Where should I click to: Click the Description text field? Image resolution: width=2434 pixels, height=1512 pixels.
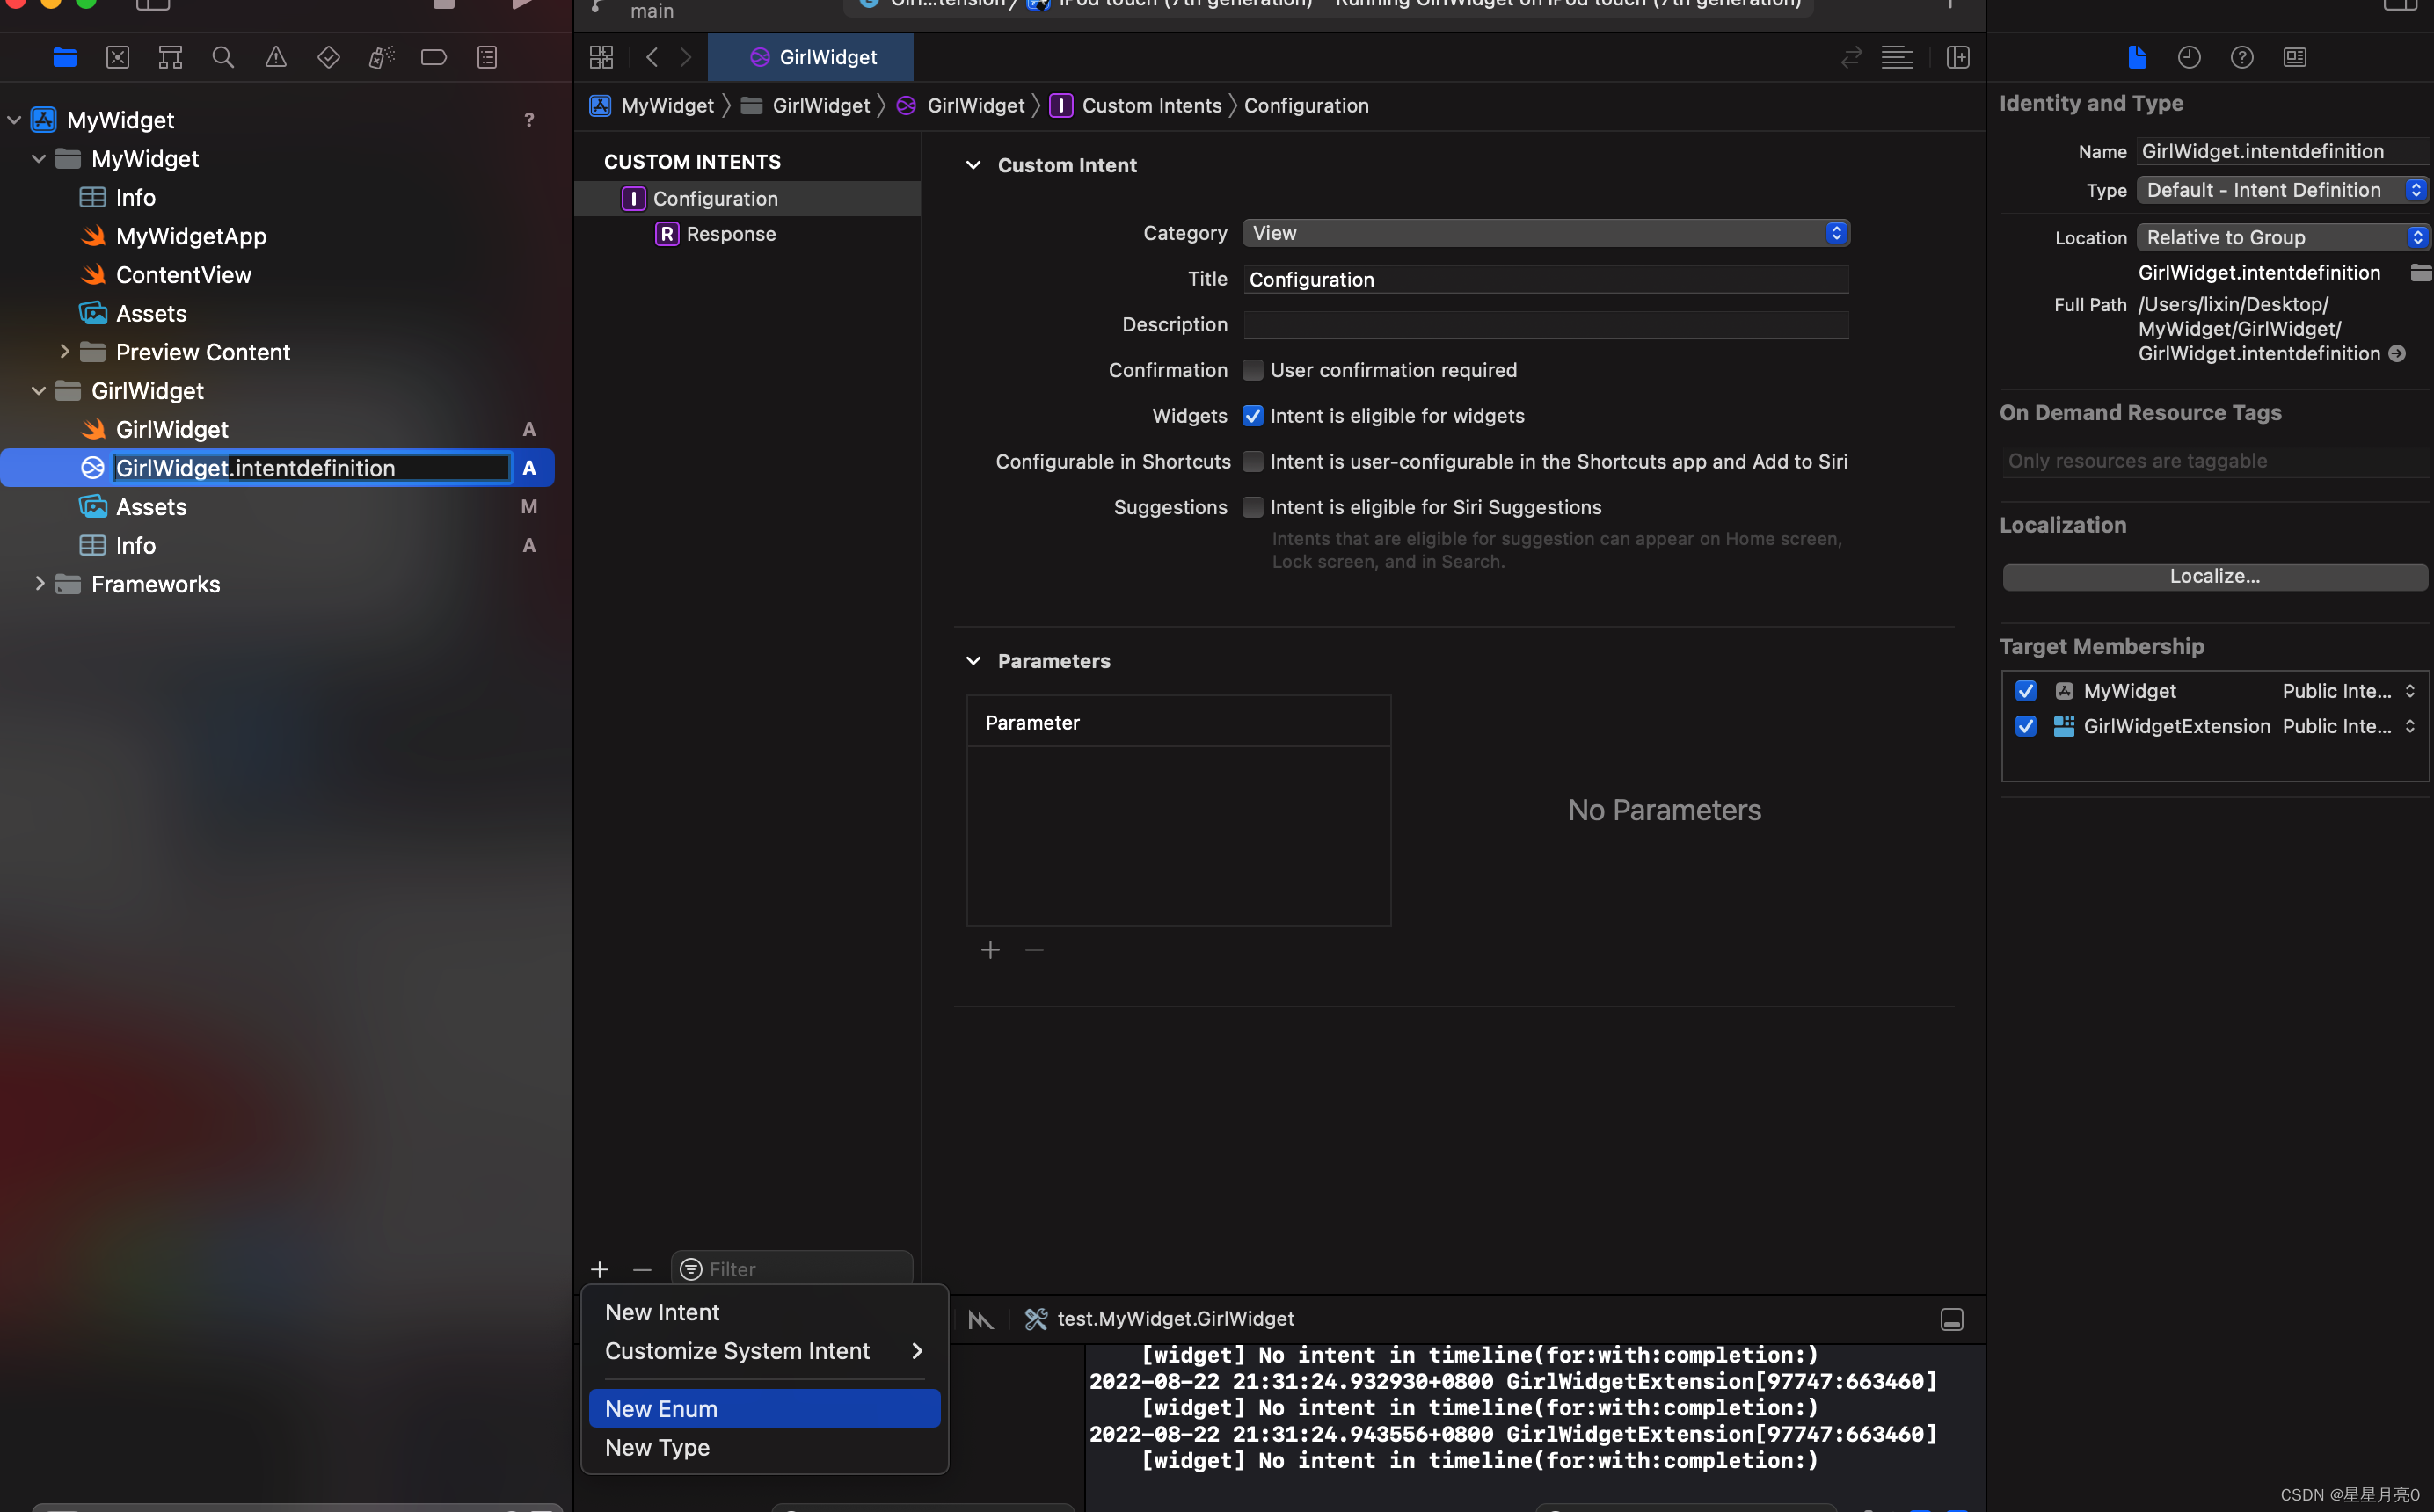1545,325
